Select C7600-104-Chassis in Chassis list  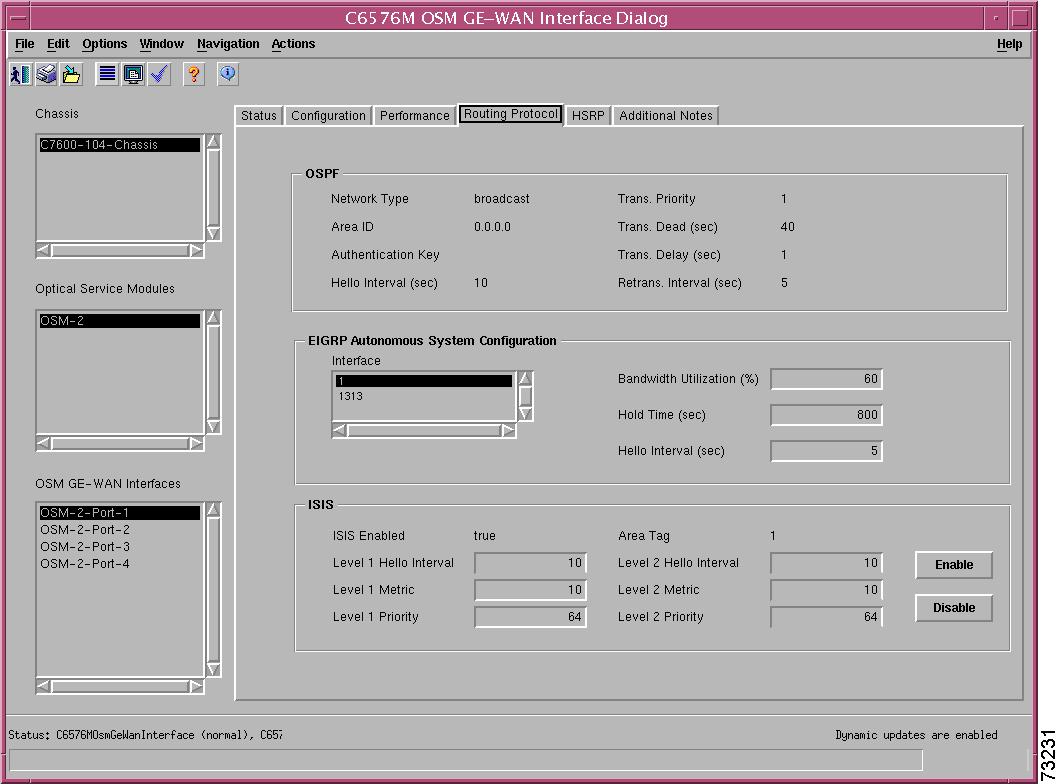(120, 145)
